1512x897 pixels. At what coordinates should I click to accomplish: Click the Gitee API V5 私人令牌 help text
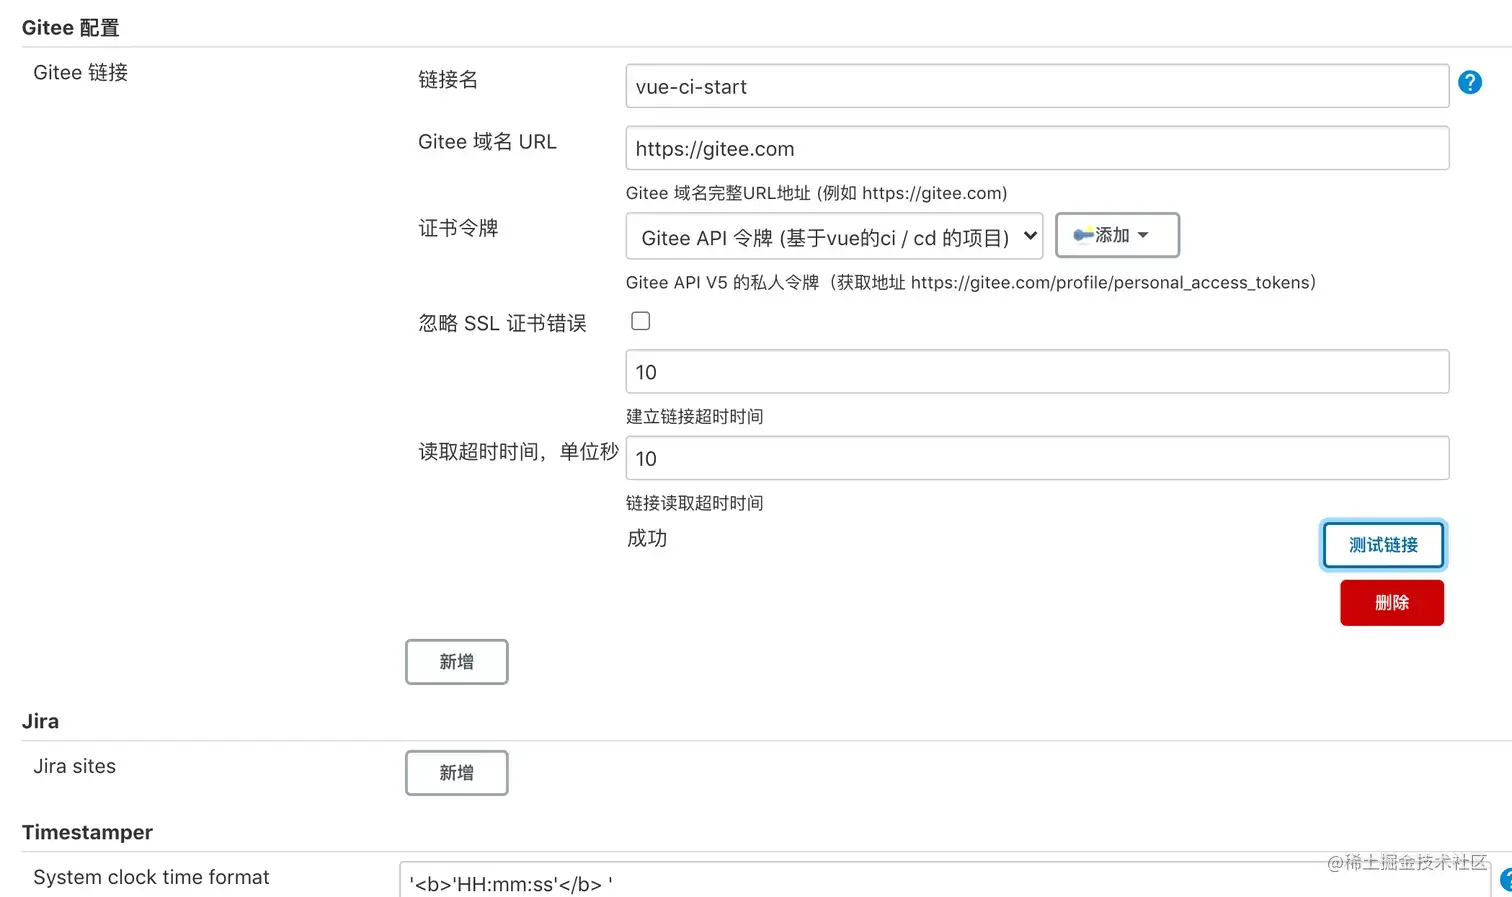[971, 283]
